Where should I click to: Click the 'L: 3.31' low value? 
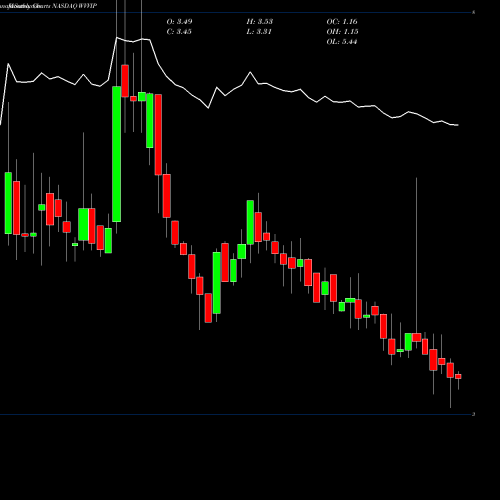point(259,32)
